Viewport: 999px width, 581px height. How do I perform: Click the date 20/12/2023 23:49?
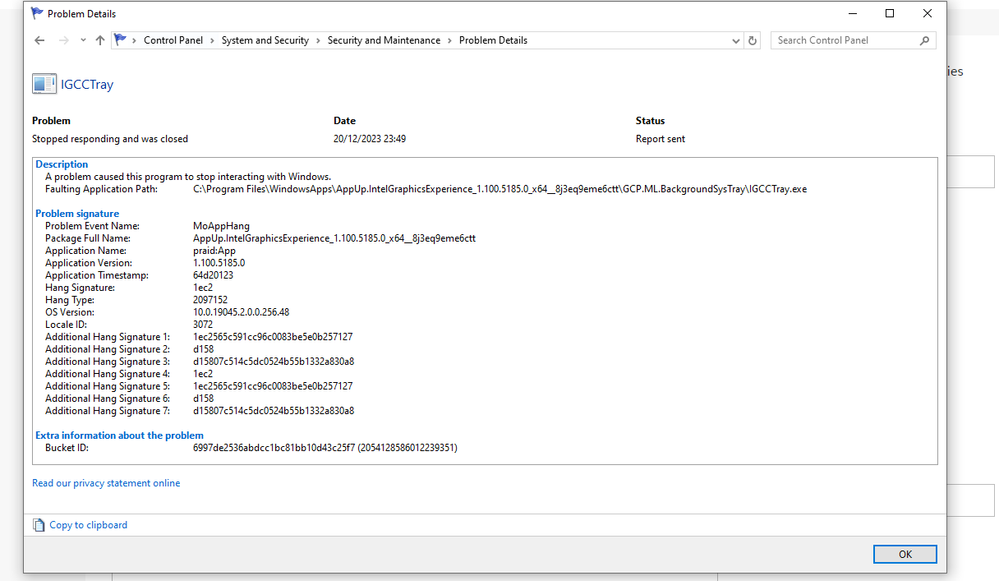[370, 139]
